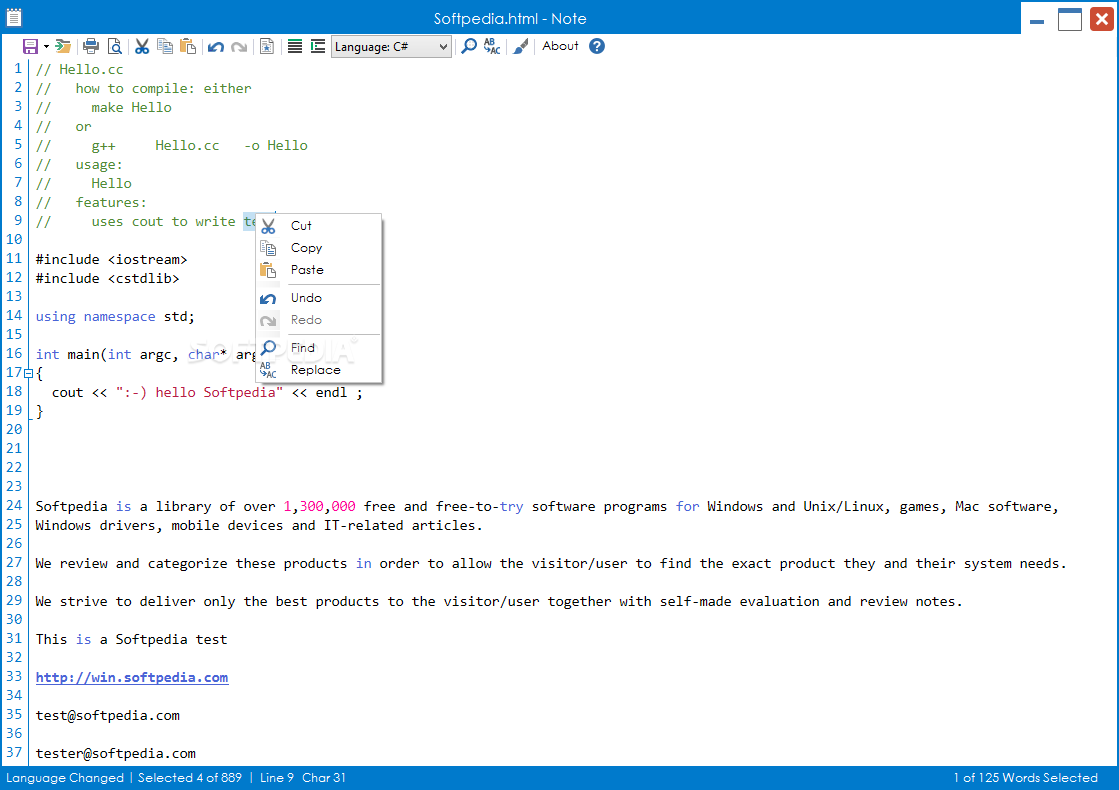Click the "tester@softpedia.com" text
The width and height of the screenshot is (1119, 790).
pyautogui.click(x=116, y=753)
